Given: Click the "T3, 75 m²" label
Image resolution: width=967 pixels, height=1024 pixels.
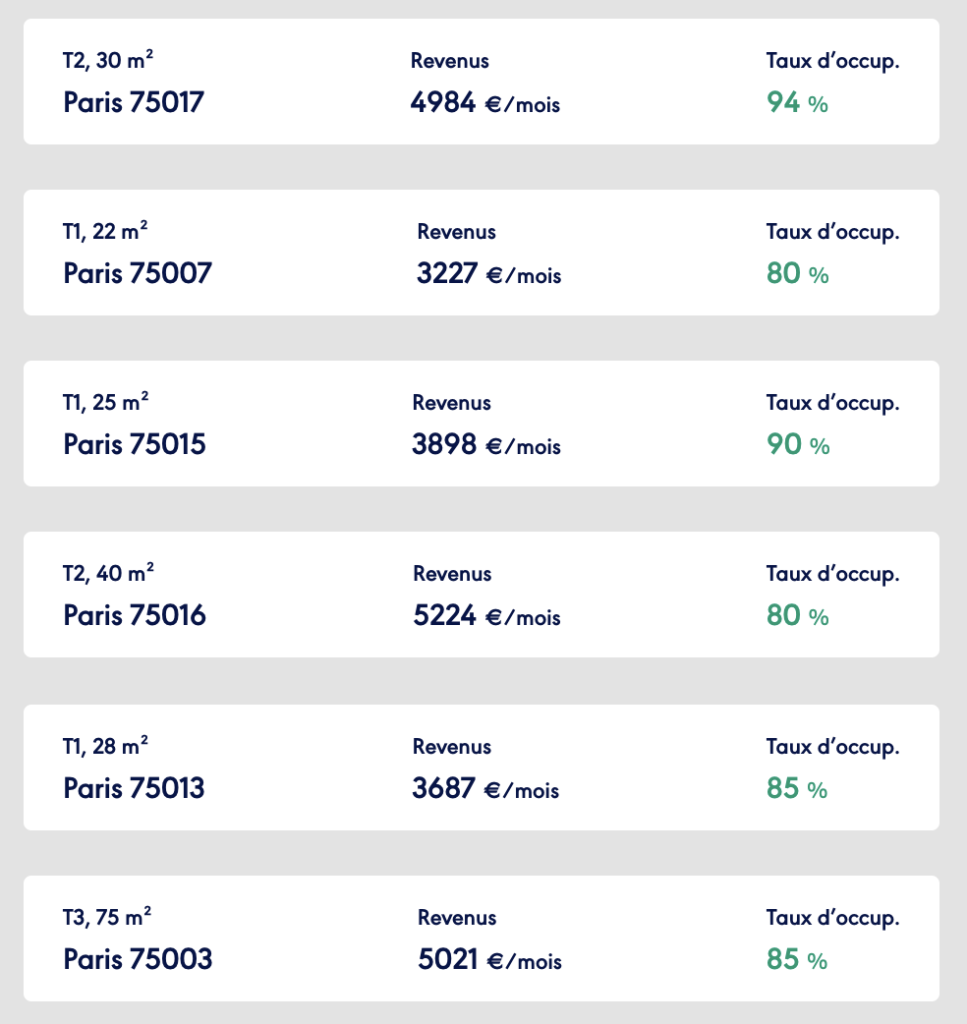Looking at the screenshot, I should click(107, 917).
